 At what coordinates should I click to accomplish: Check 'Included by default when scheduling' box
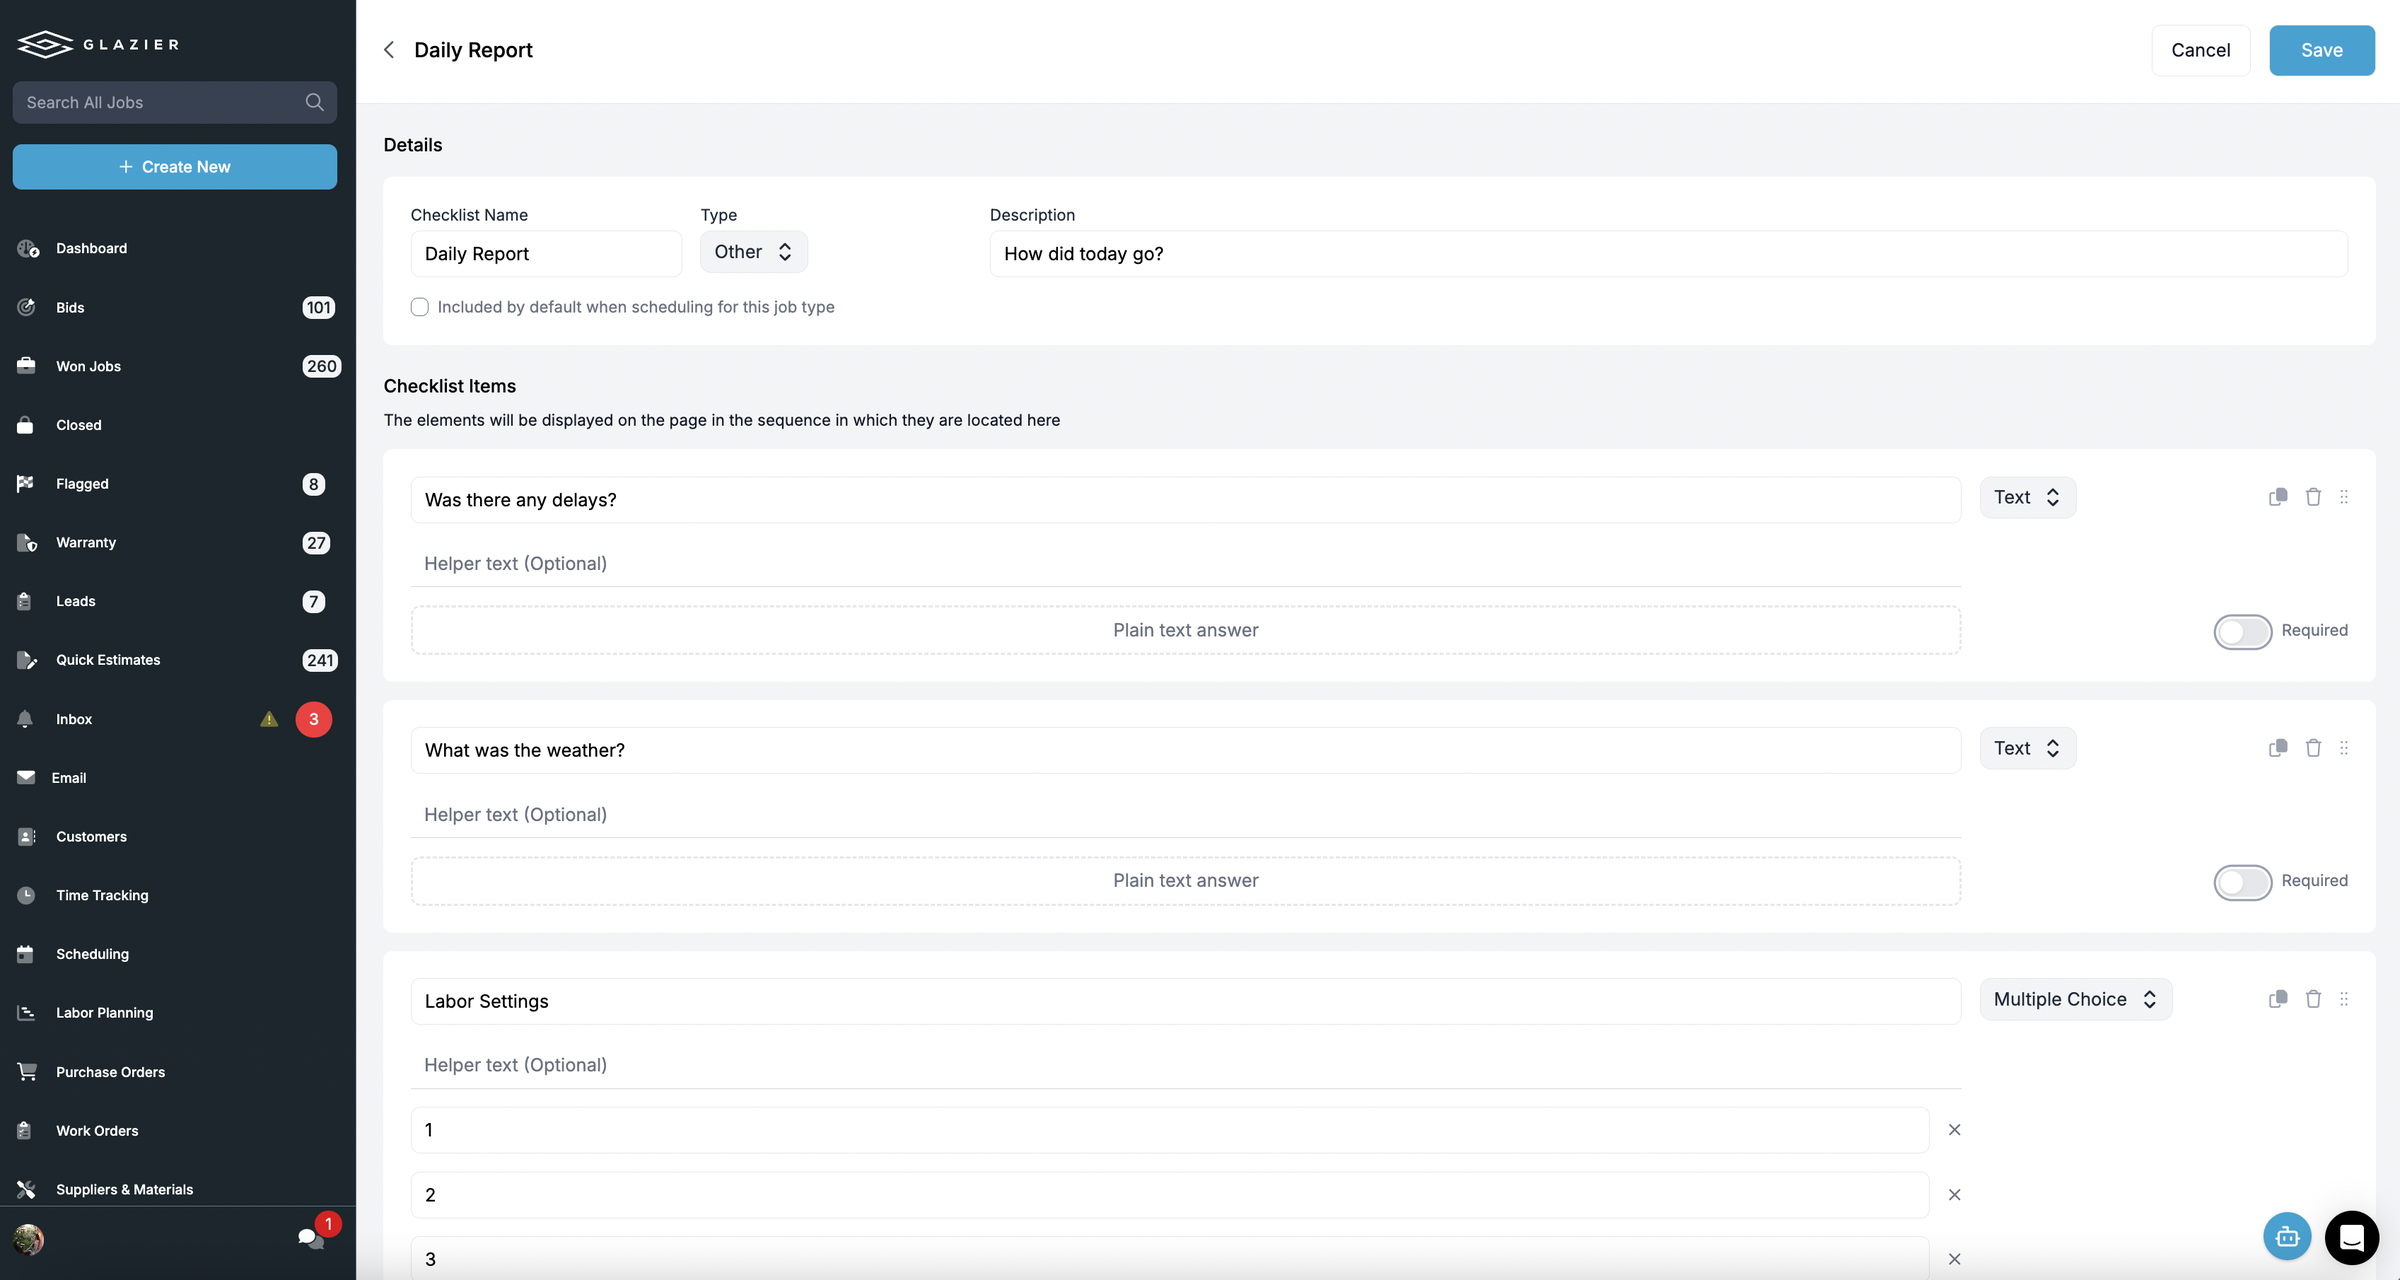(x=420, y=307)
